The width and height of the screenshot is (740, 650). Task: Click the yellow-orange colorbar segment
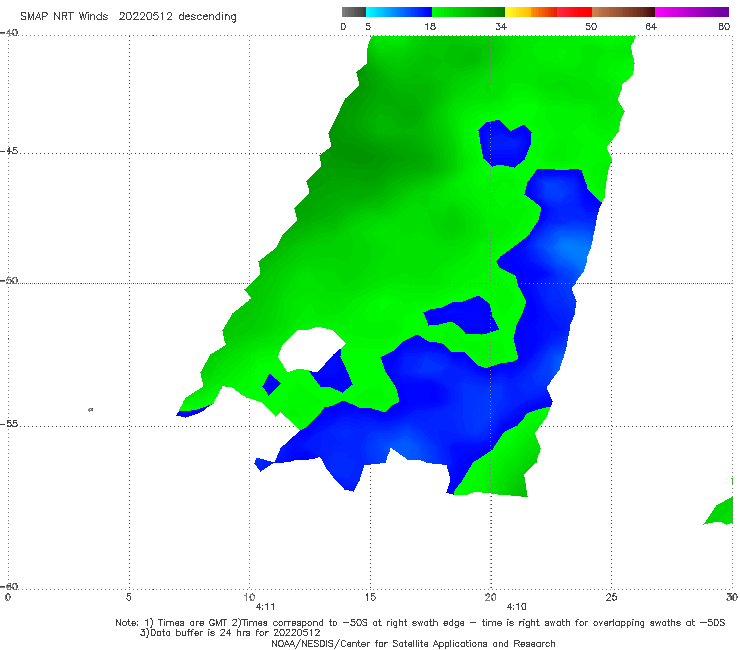[530, 12]
